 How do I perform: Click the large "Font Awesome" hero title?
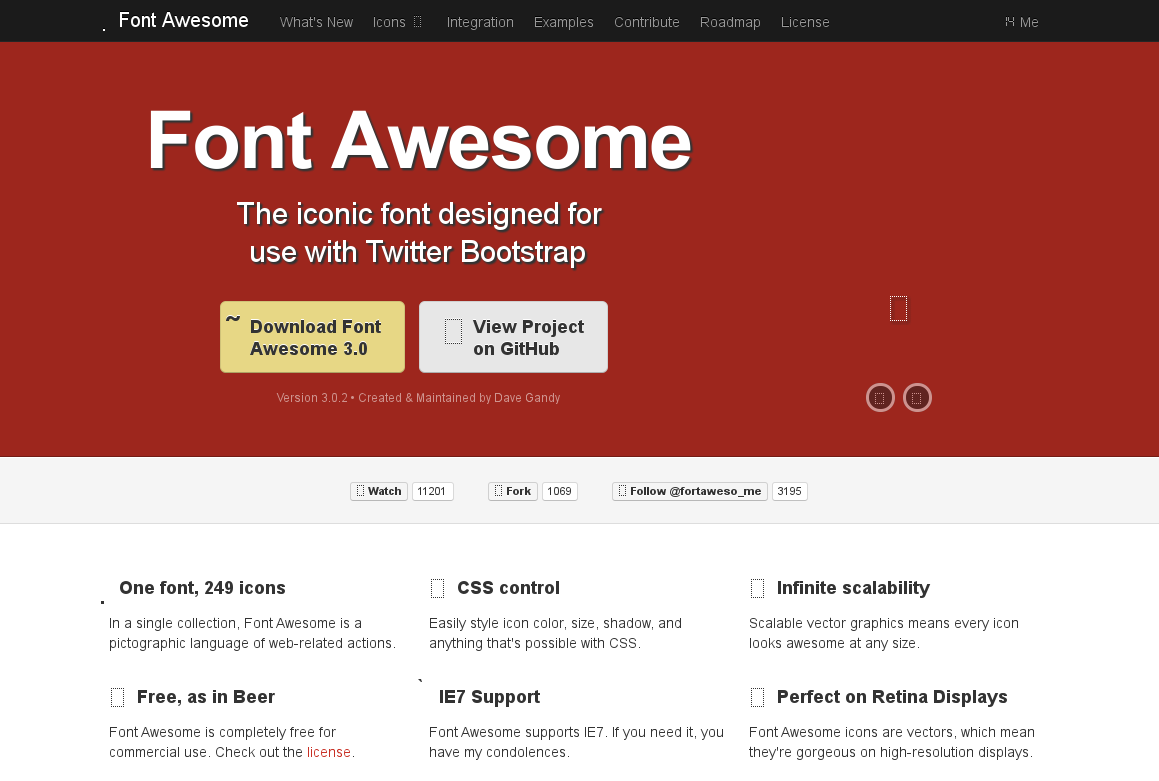point(419,140)
